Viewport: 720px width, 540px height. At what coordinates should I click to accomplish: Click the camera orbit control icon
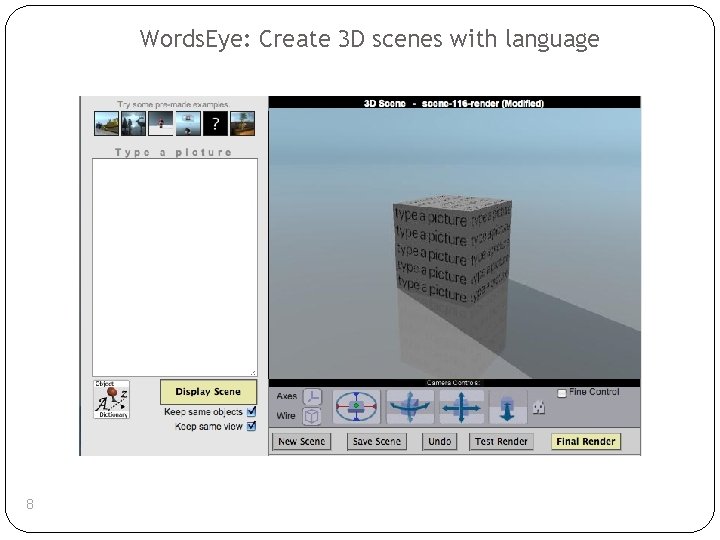click(356, 406)
